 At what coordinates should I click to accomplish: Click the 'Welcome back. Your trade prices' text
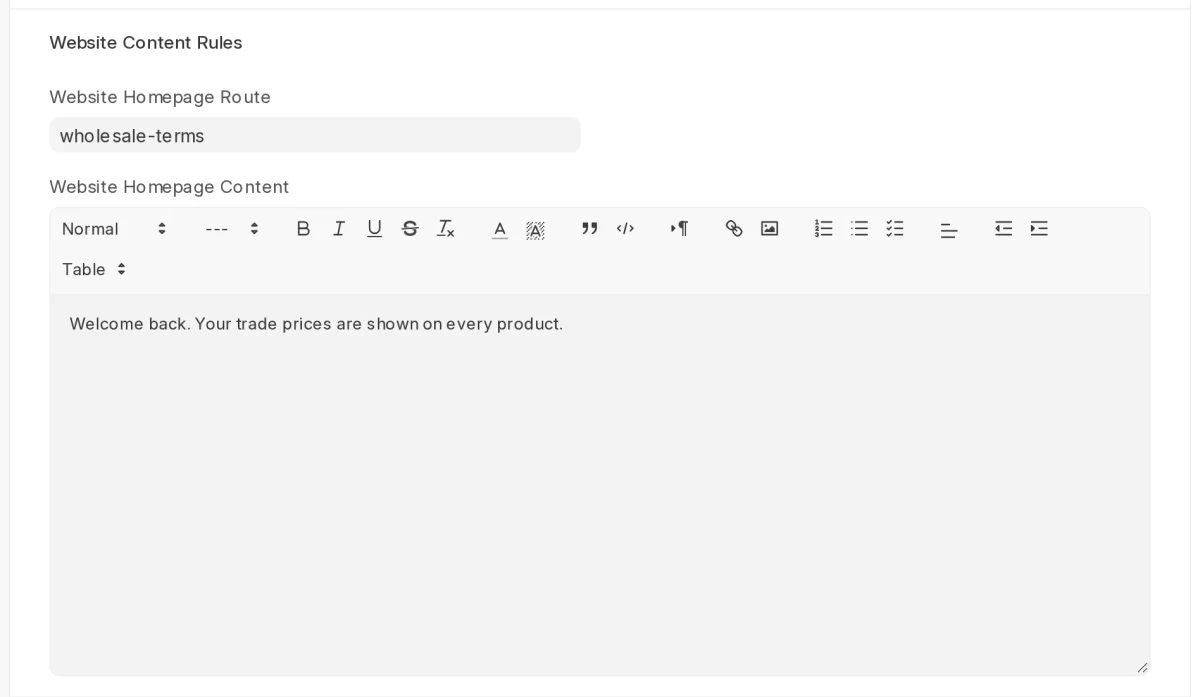(x=317, y=324)
